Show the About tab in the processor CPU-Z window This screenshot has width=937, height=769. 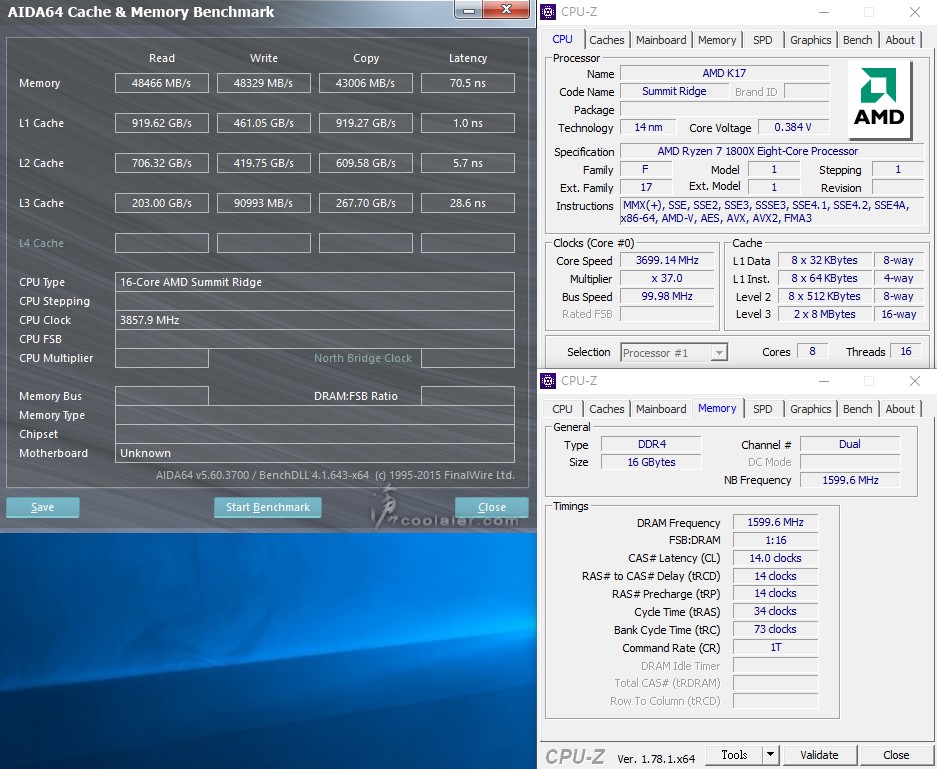900,40
